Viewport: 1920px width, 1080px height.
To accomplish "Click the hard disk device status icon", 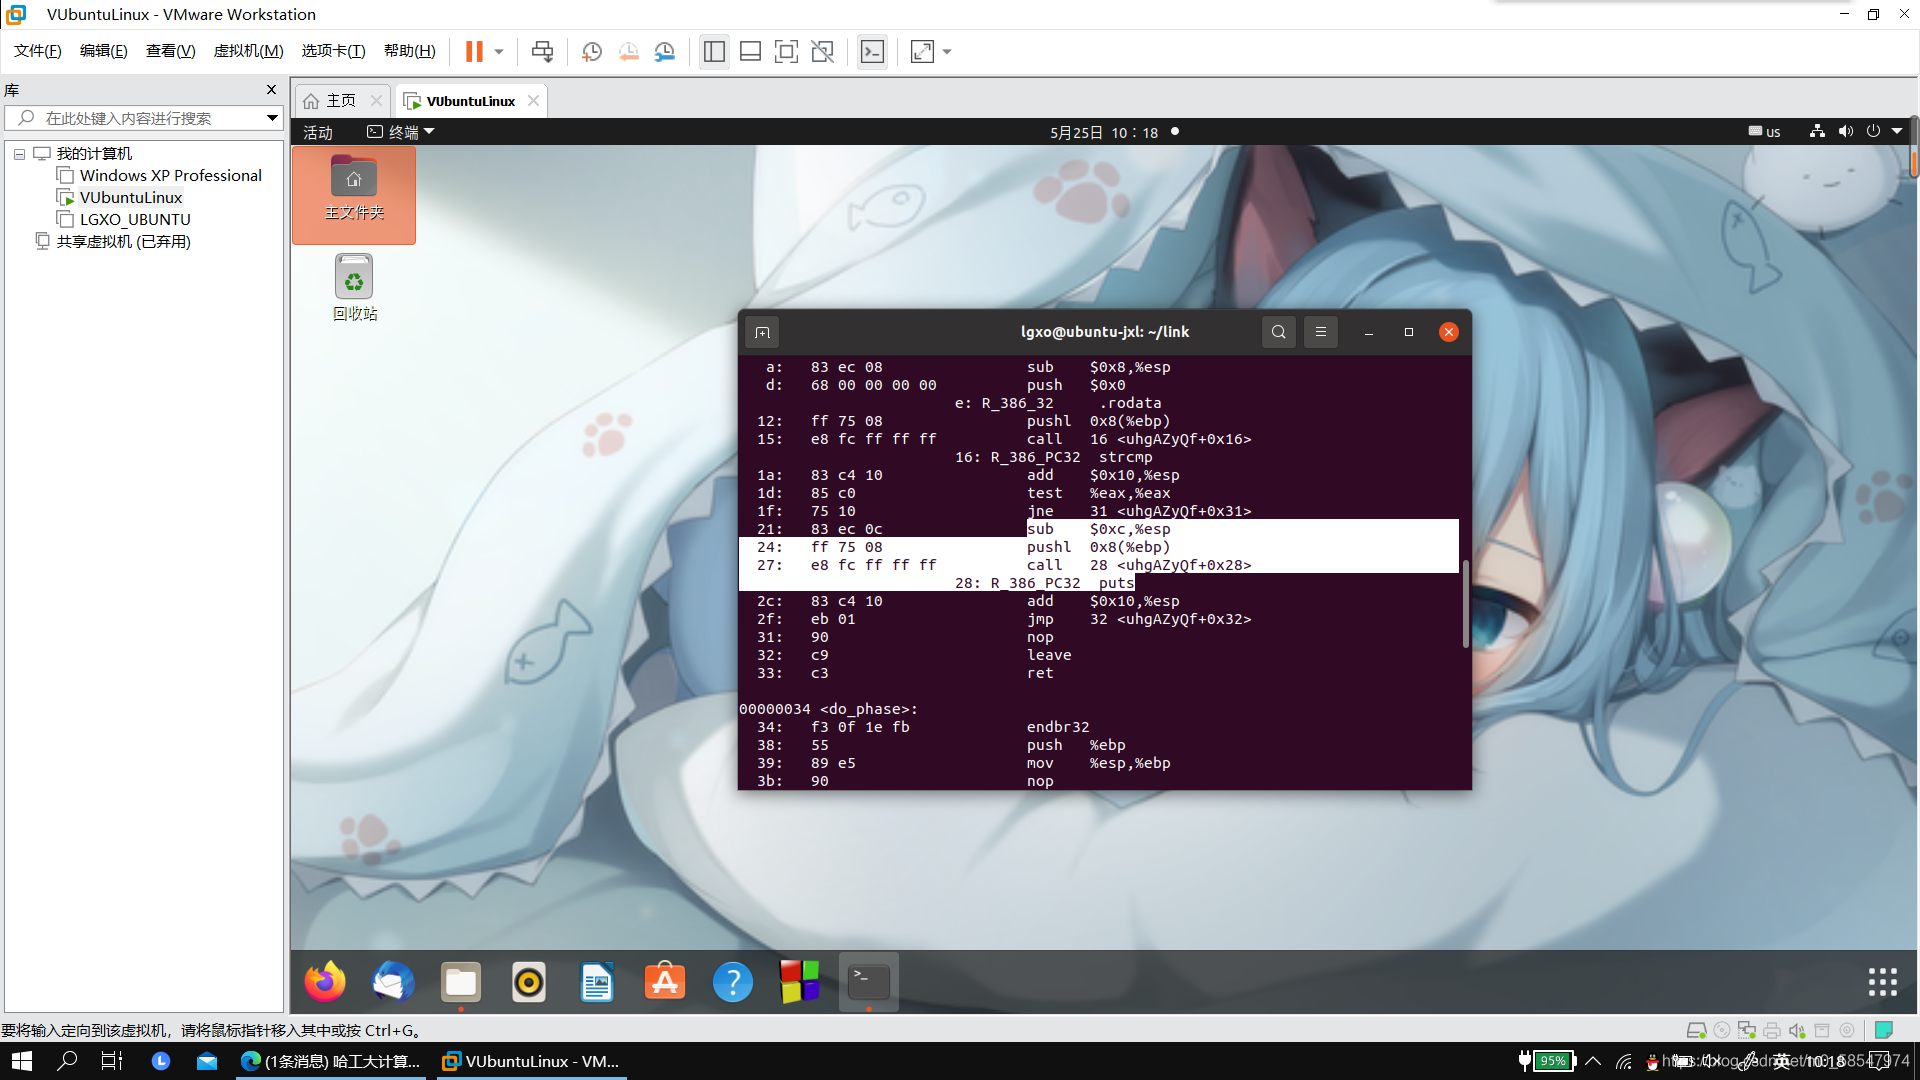I will point(1696,1030).
